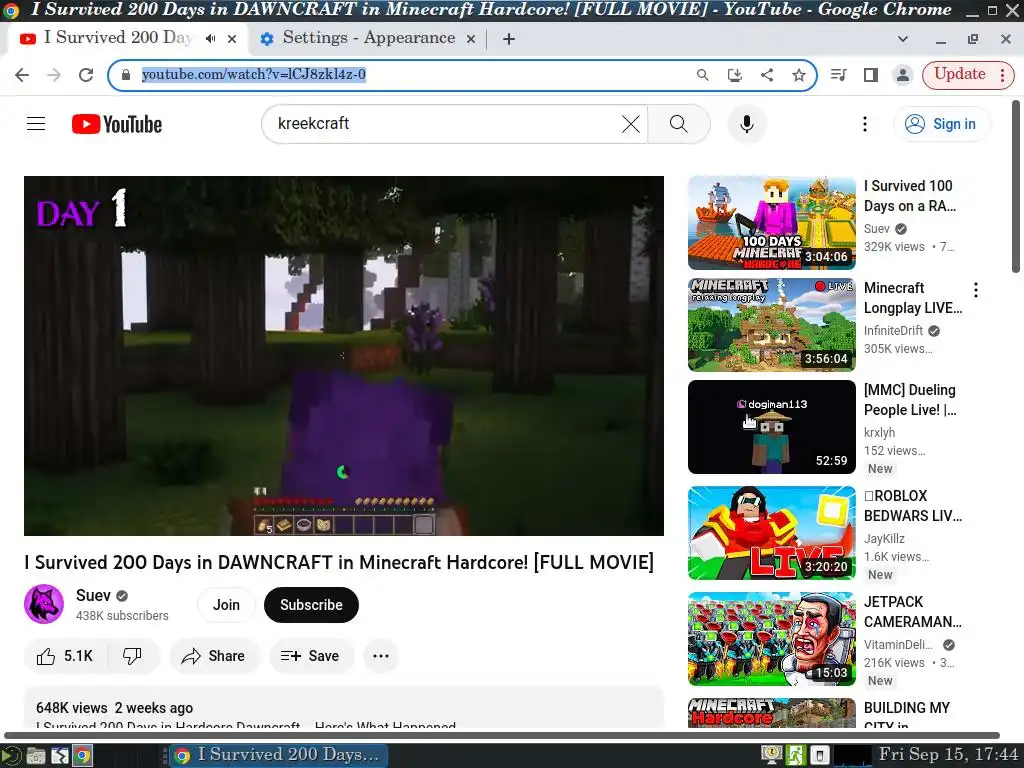Open the media controls icon in toolbar
1024x768 pixels.
[x=839, y=75]
